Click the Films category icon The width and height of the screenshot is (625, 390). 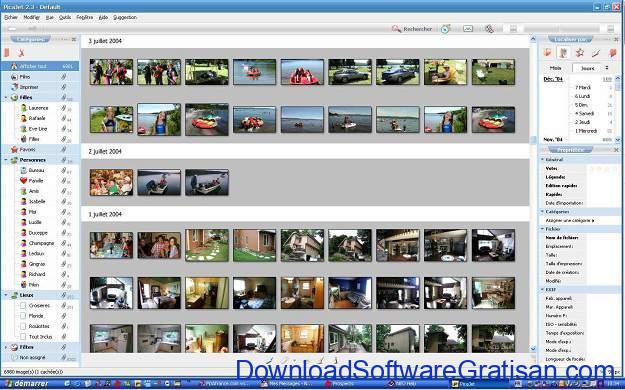point(15,77)
